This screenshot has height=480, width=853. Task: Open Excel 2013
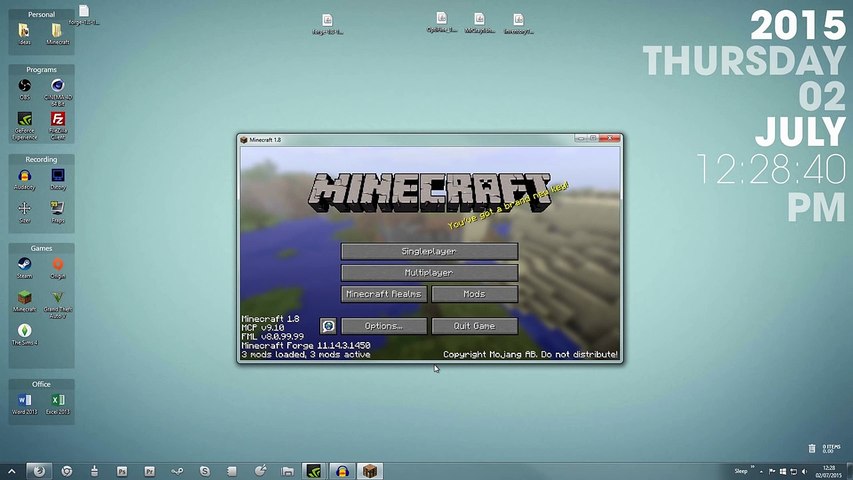click(58, 404)
